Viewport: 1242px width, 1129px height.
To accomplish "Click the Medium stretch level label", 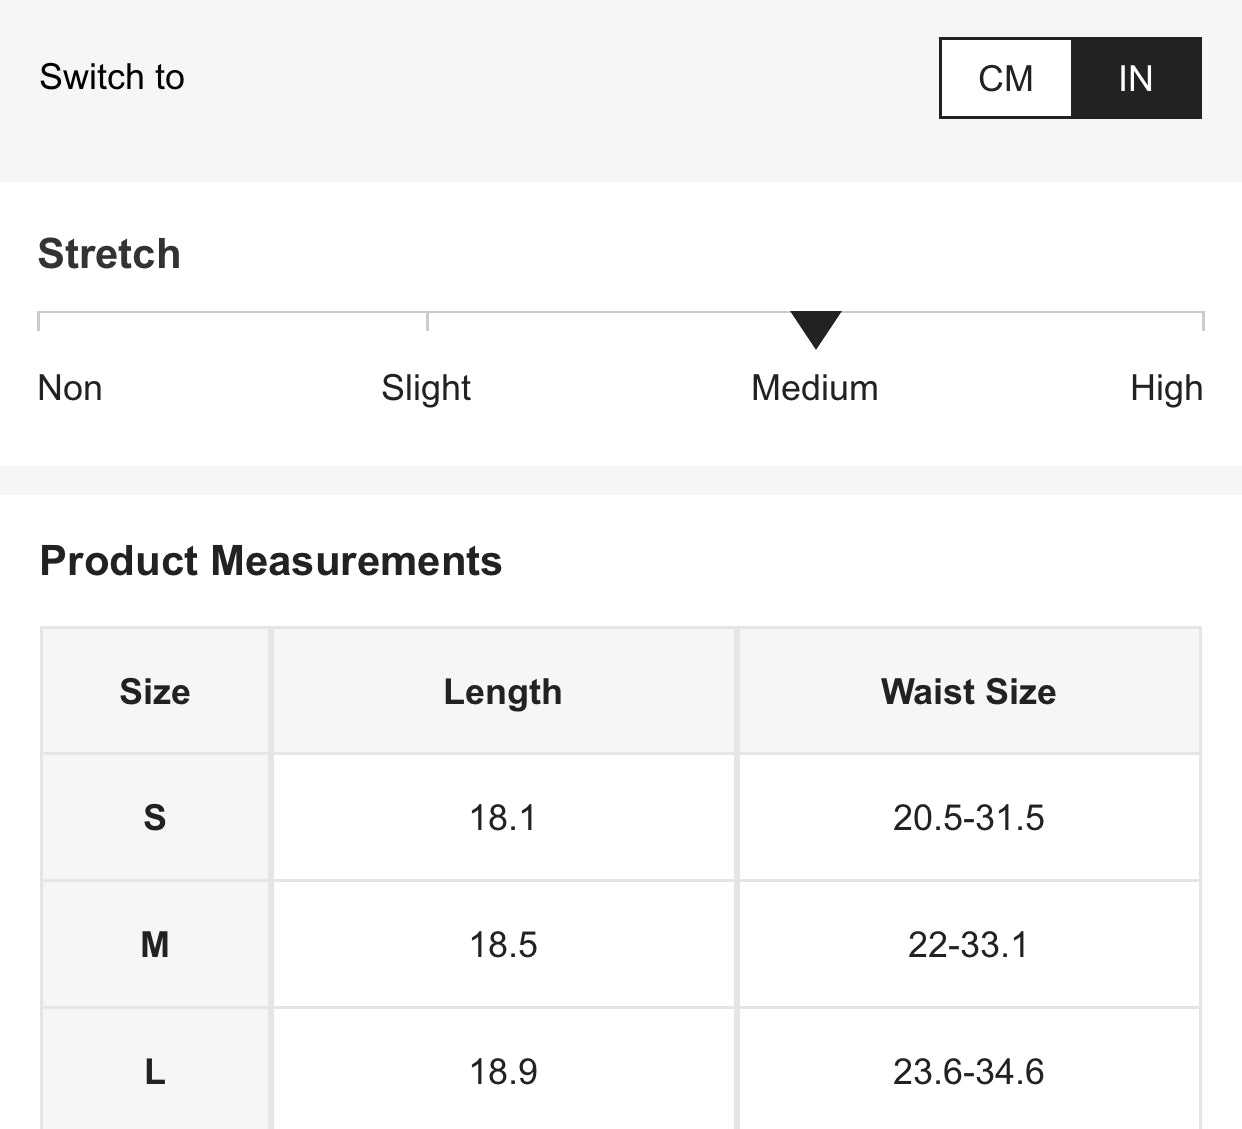I will point(814,388).
